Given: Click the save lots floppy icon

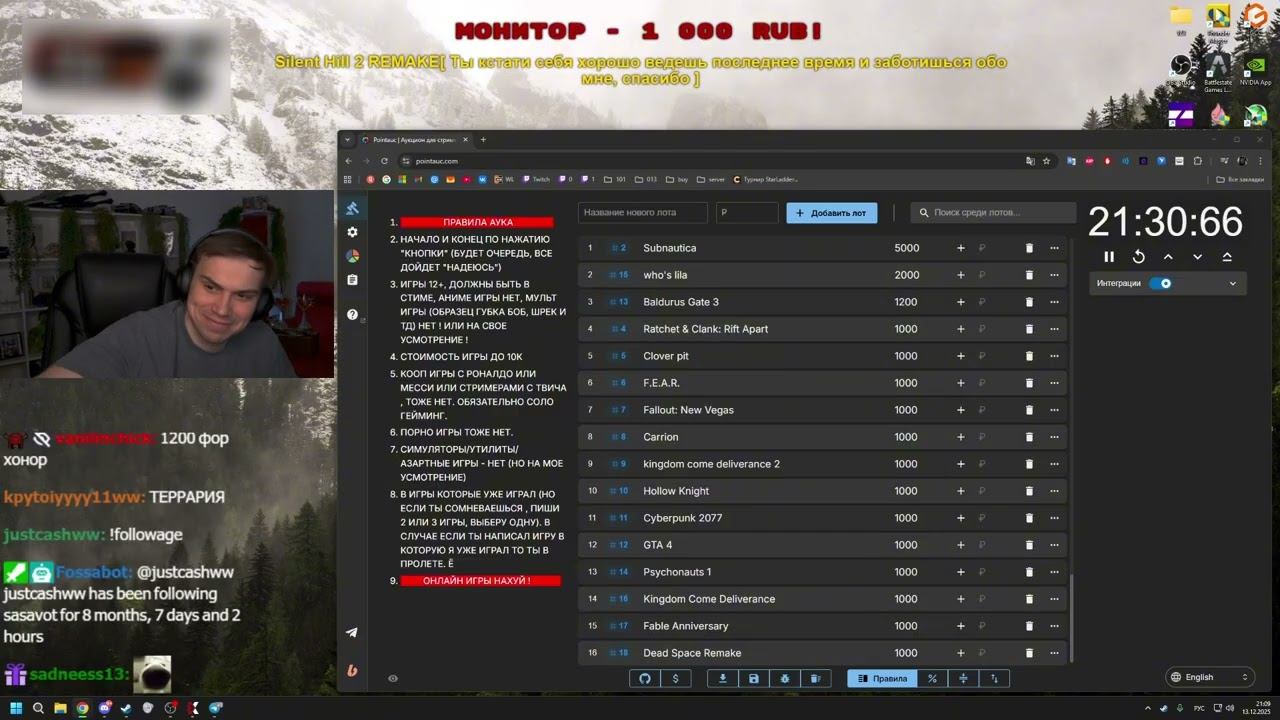Looking at the screenshot, I should (754, 678).
